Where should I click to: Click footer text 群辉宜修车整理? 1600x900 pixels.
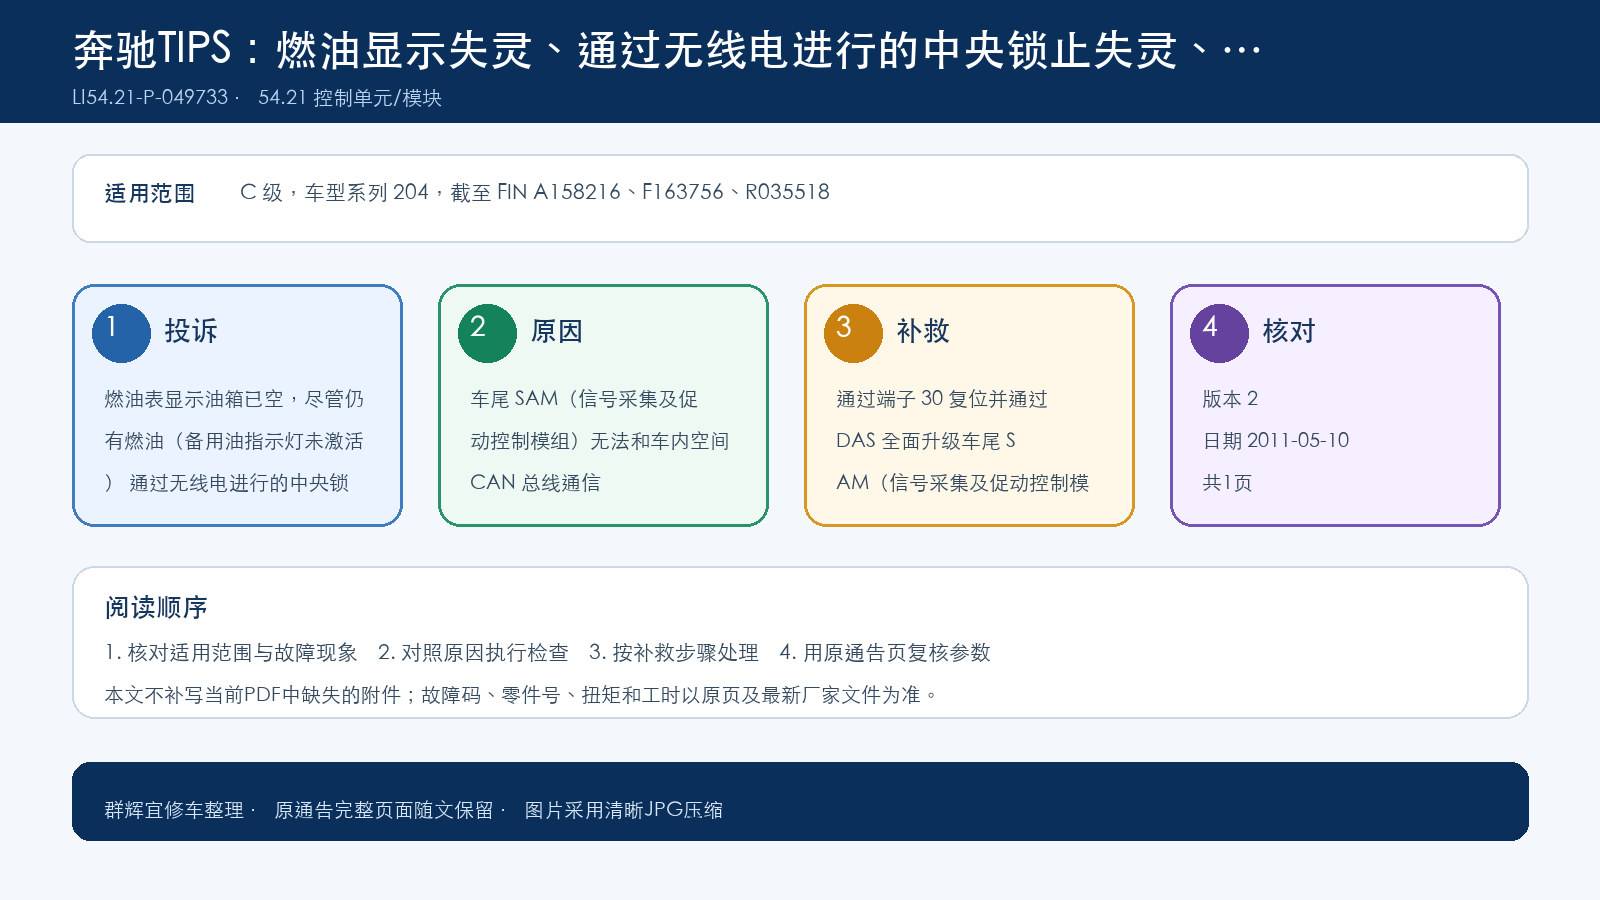coord(174,810)
